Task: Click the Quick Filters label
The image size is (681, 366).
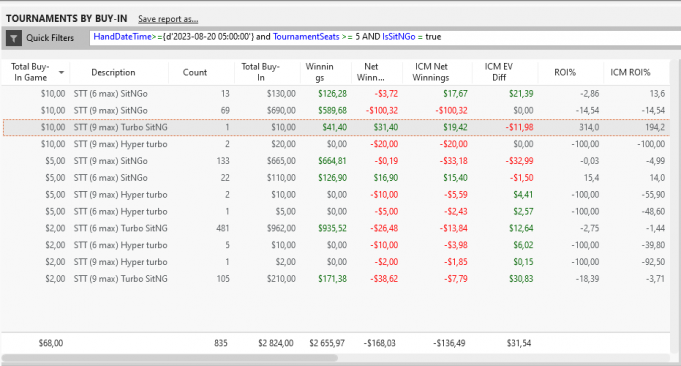Action: click(50, 38)
